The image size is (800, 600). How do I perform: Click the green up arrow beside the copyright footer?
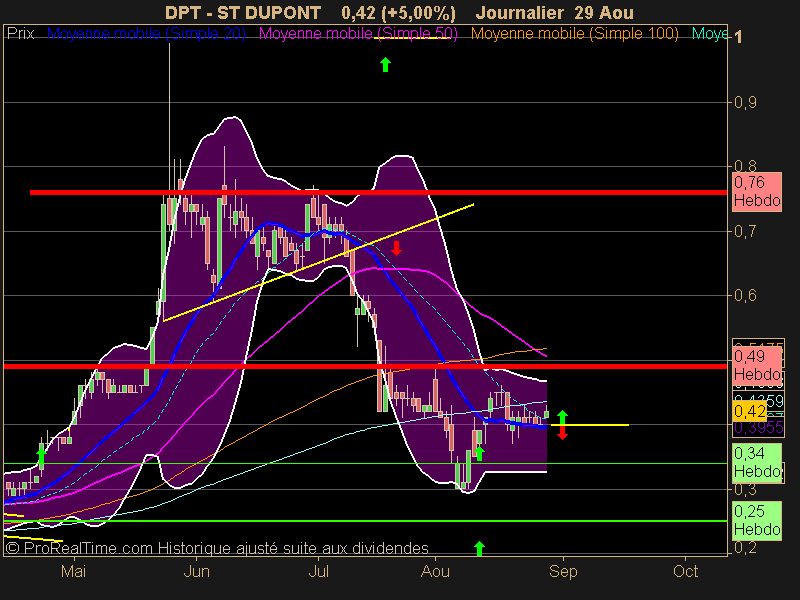[x=479, y=548]
